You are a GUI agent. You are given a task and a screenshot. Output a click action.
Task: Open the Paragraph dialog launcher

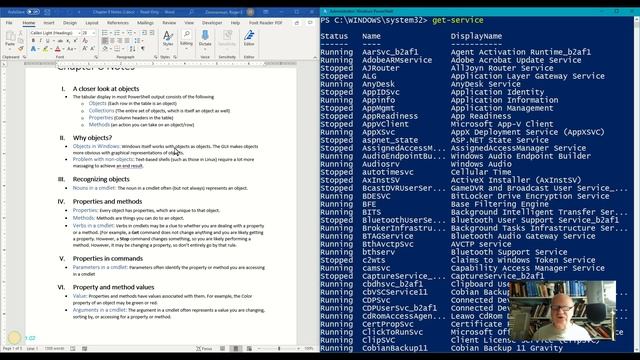(156, 57)
